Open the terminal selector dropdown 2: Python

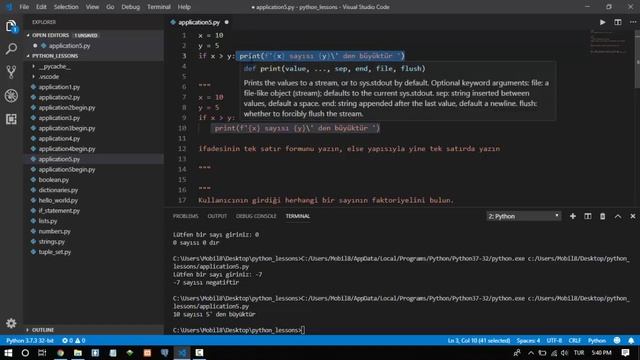pos(524,216)
